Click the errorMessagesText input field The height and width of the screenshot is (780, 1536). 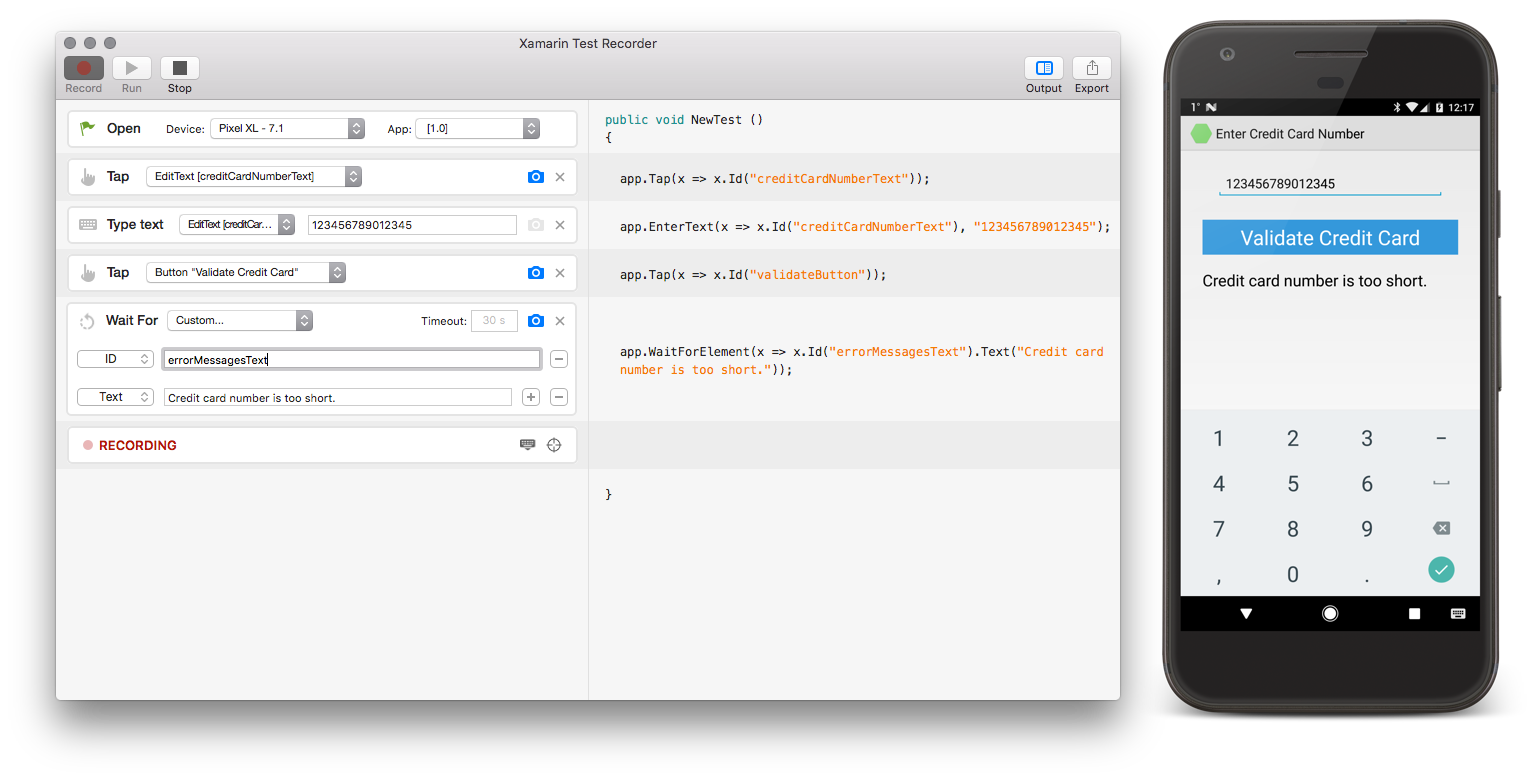click(352, 359)
